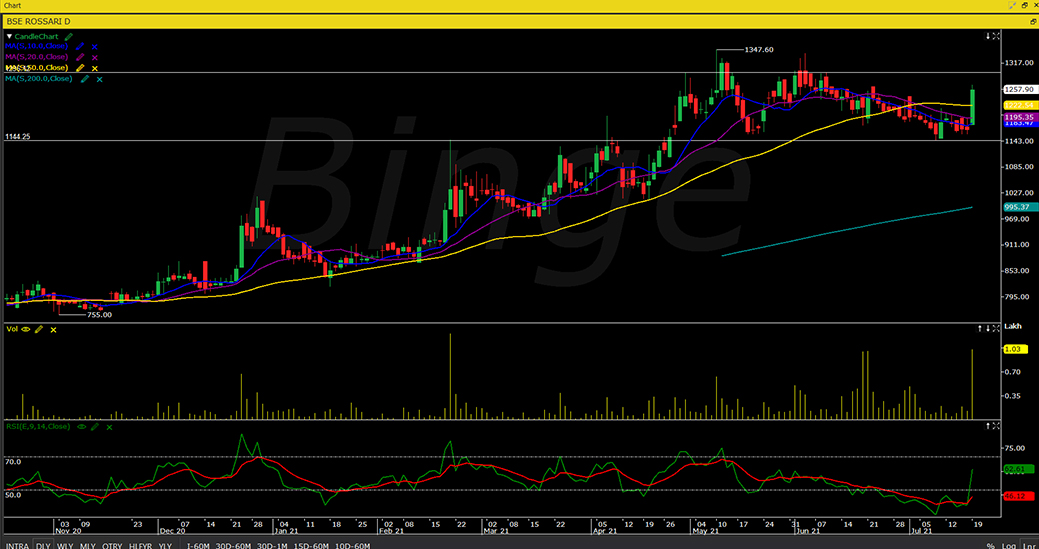Toggle visibility of the RSI indicator
The width and height of the screenshot is (1039, 549).
point(82,427)
